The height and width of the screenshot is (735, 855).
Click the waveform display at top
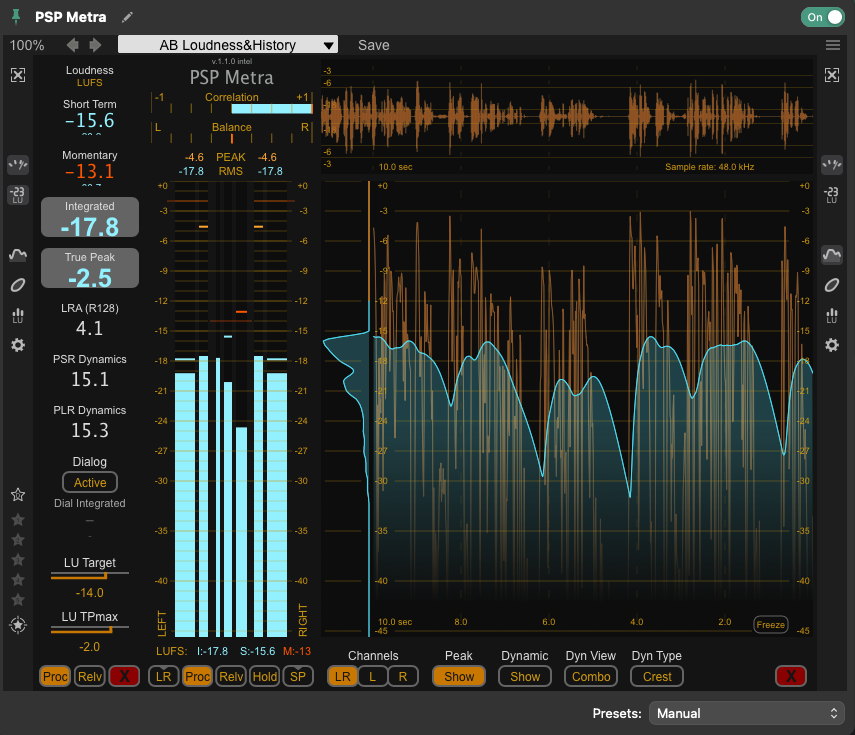click(567, 116)
